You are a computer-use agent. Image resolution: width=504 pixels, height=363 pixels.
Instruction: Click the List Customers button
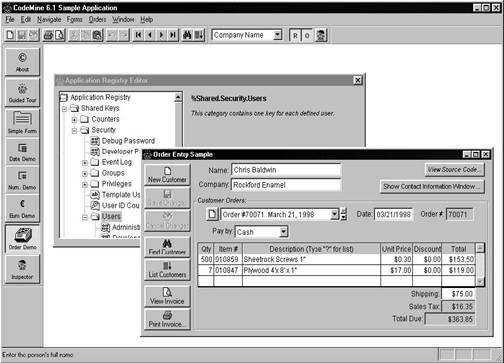click(167, 269)
